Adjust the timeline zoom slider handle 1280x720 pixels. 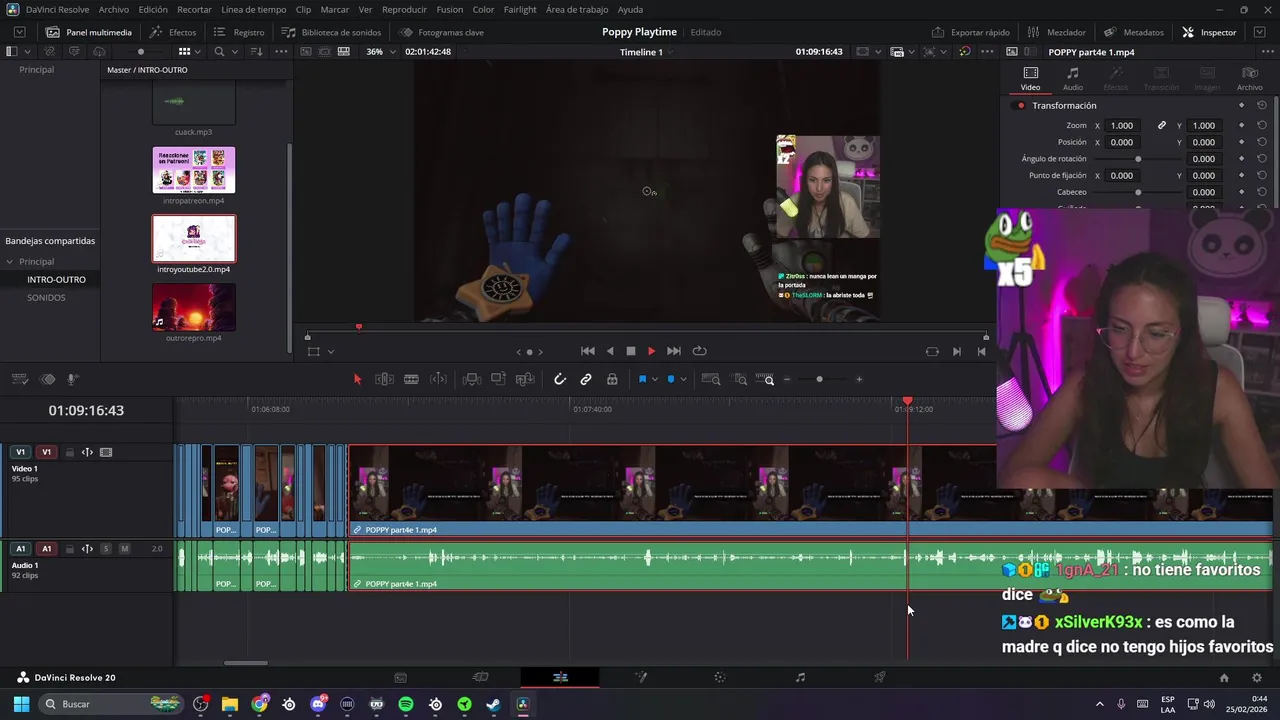[x=819, y=379]
